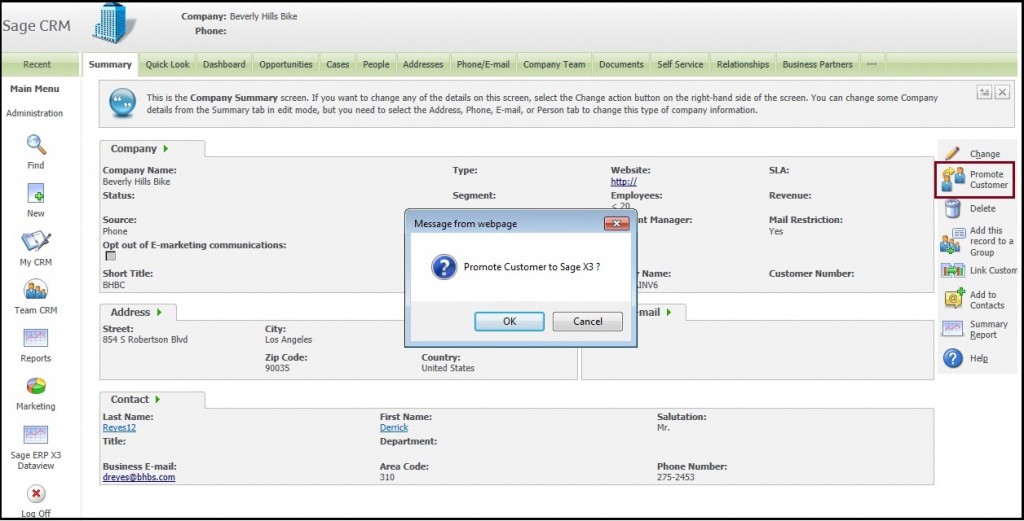Screen dimensions: 1024x521
Task: Confirm promotion with the OK button
Action: coord(509,321)
